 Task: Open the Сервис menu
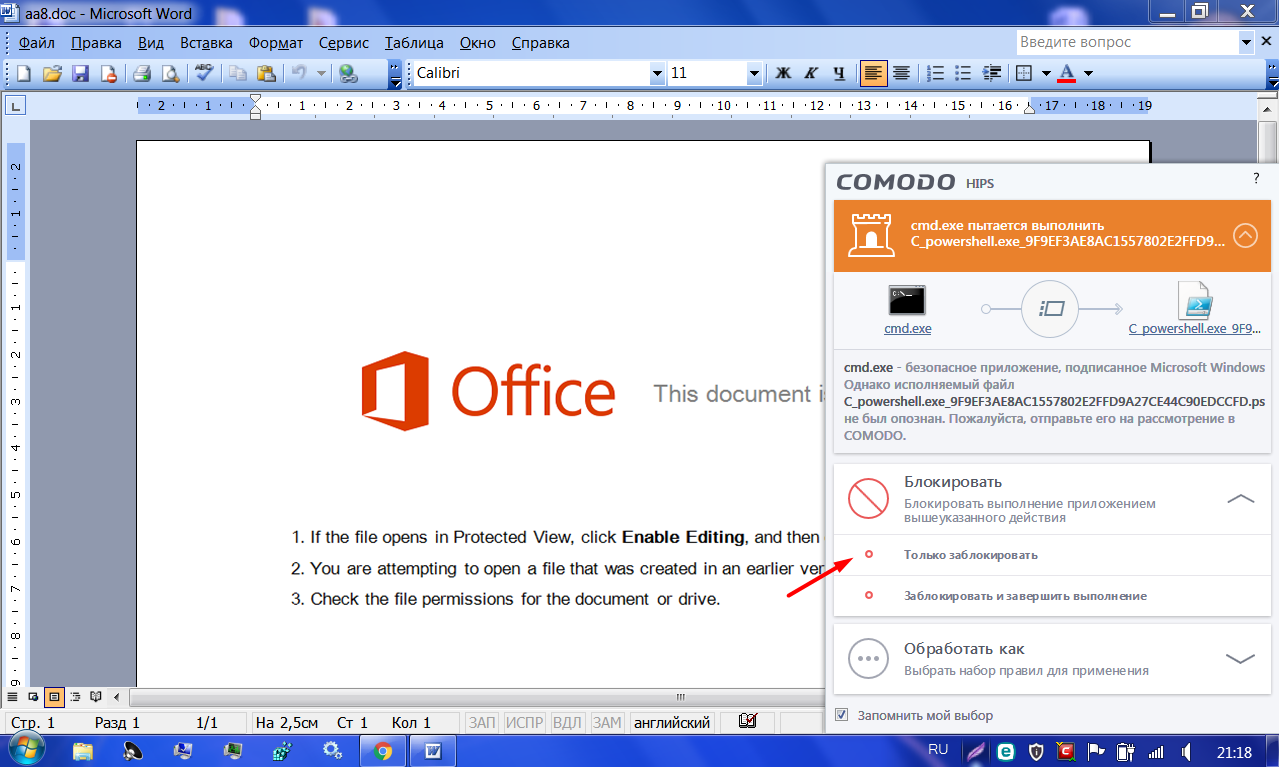(x=344, y=43)
